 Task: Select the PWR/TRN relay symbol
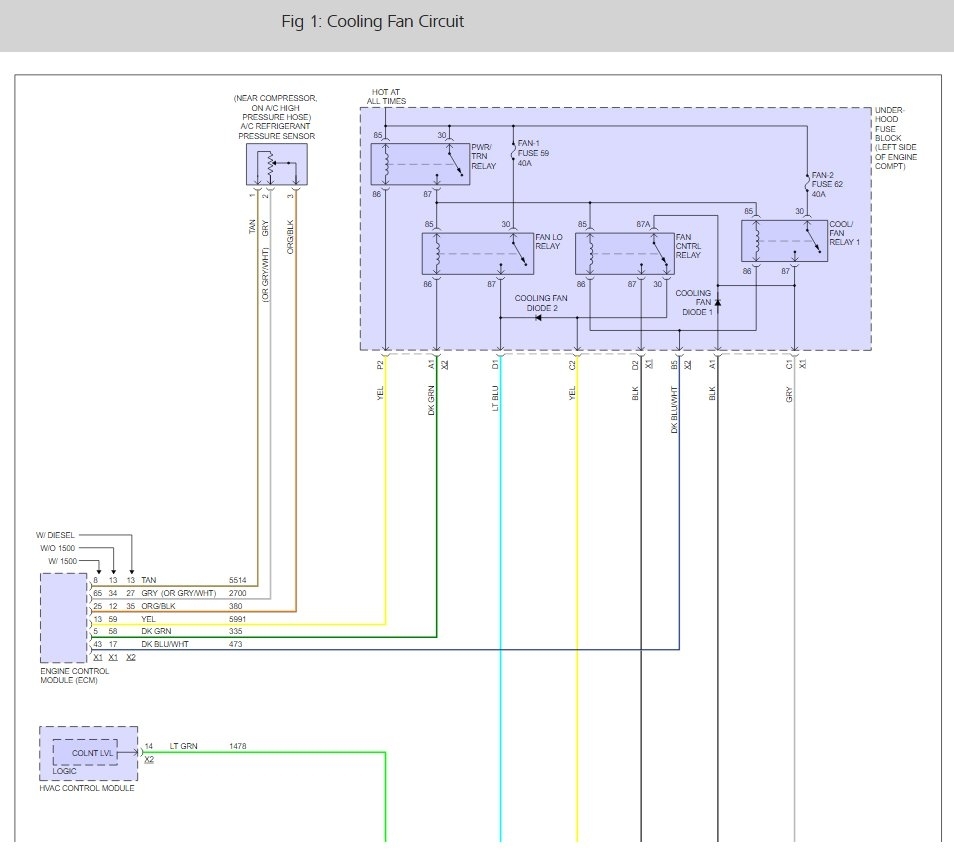point(419,163)
